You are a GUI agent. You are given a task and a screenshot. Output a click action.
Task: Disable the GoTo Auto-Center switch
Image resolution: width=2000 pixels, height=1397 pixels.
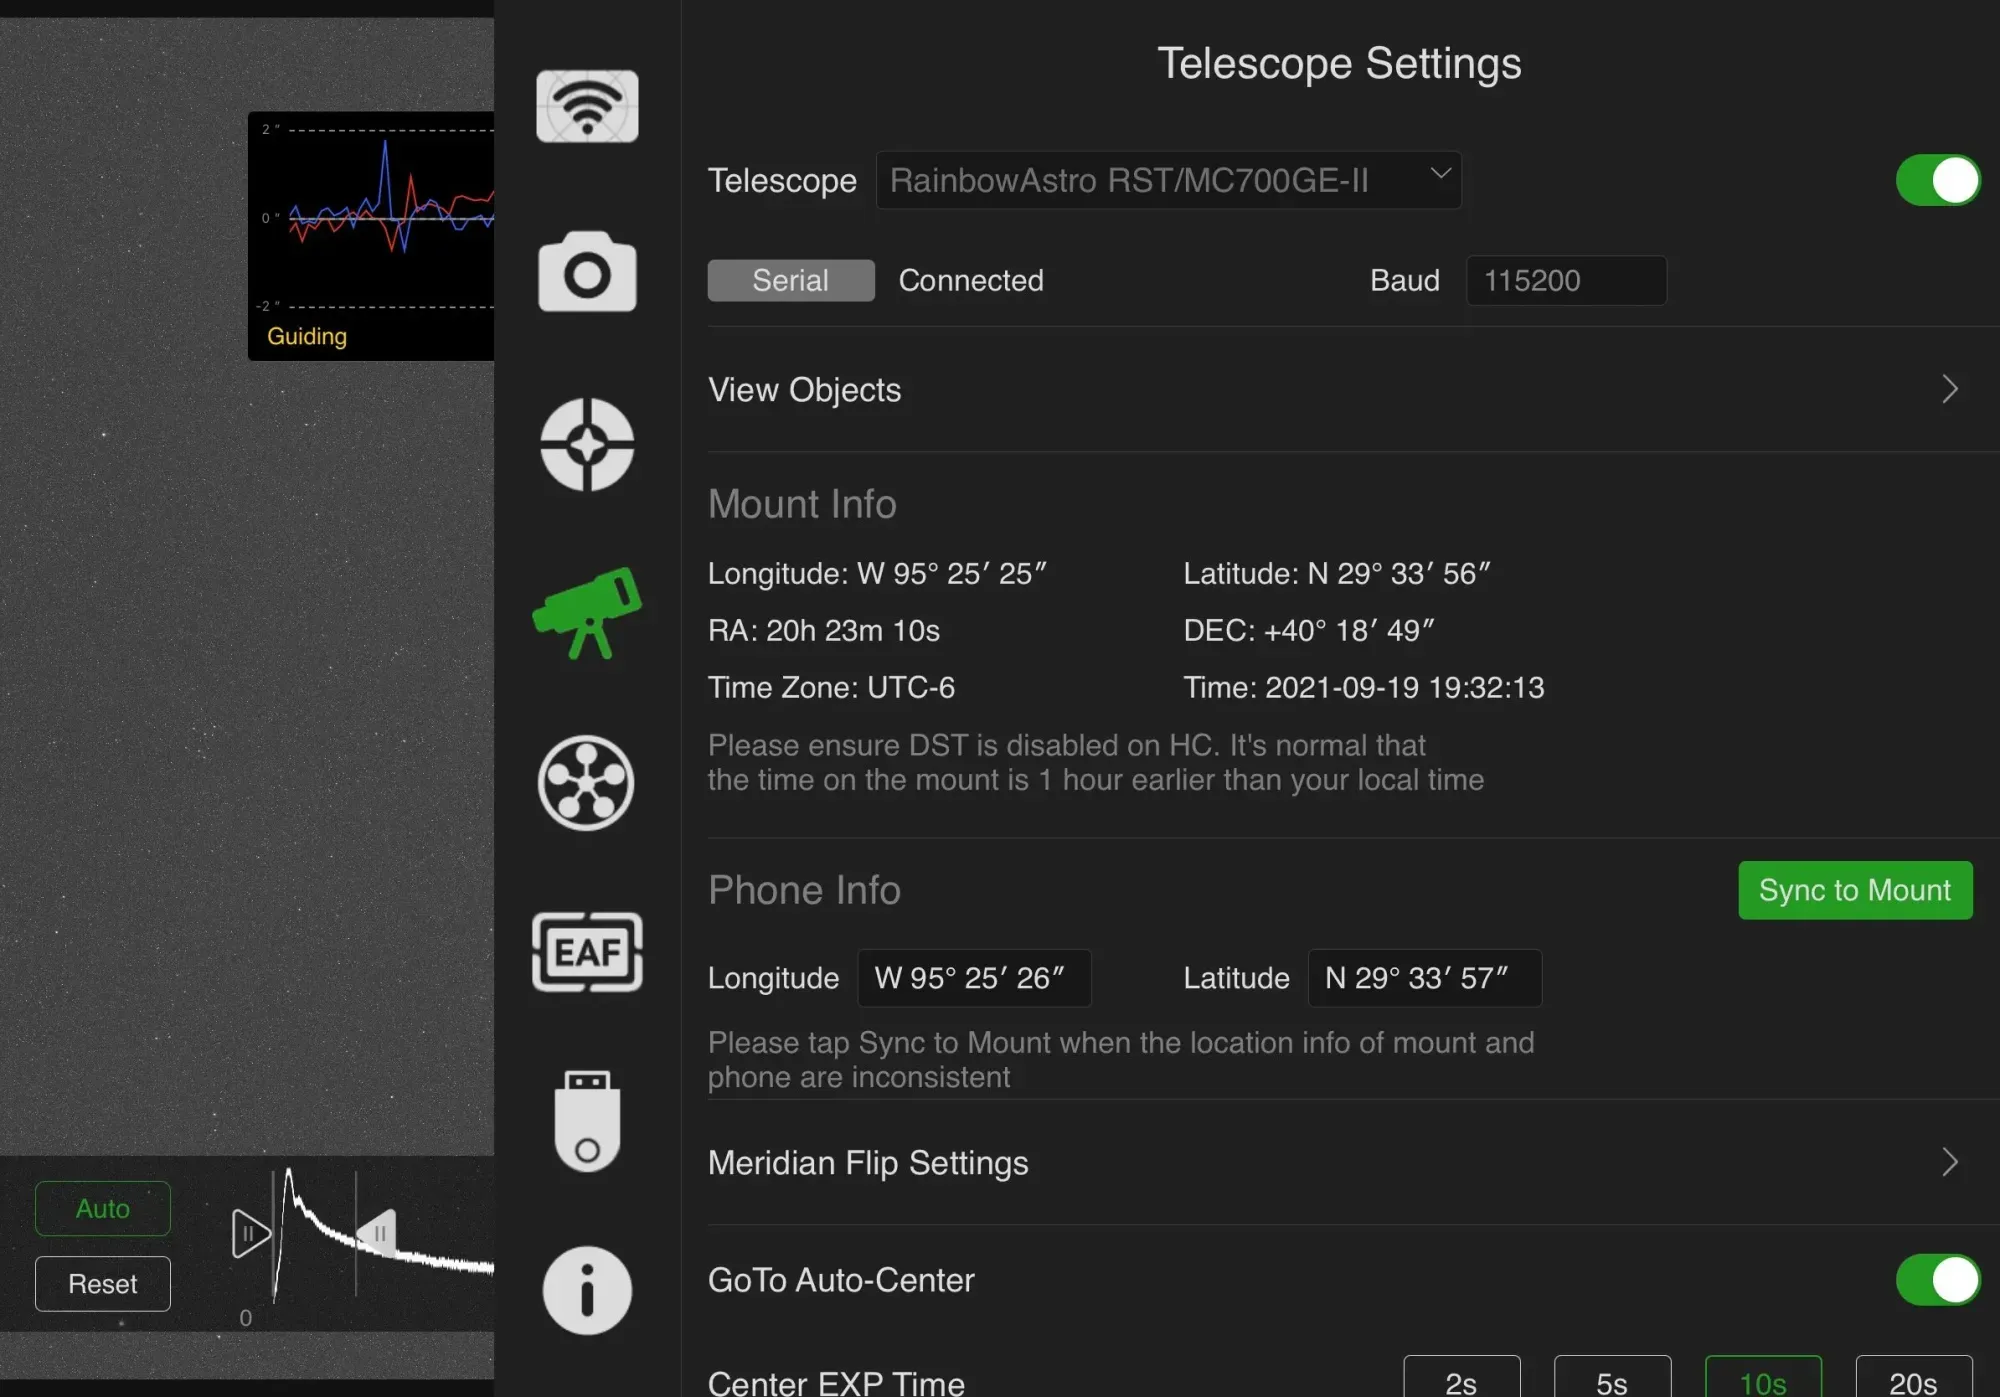coord(1937,1280)
